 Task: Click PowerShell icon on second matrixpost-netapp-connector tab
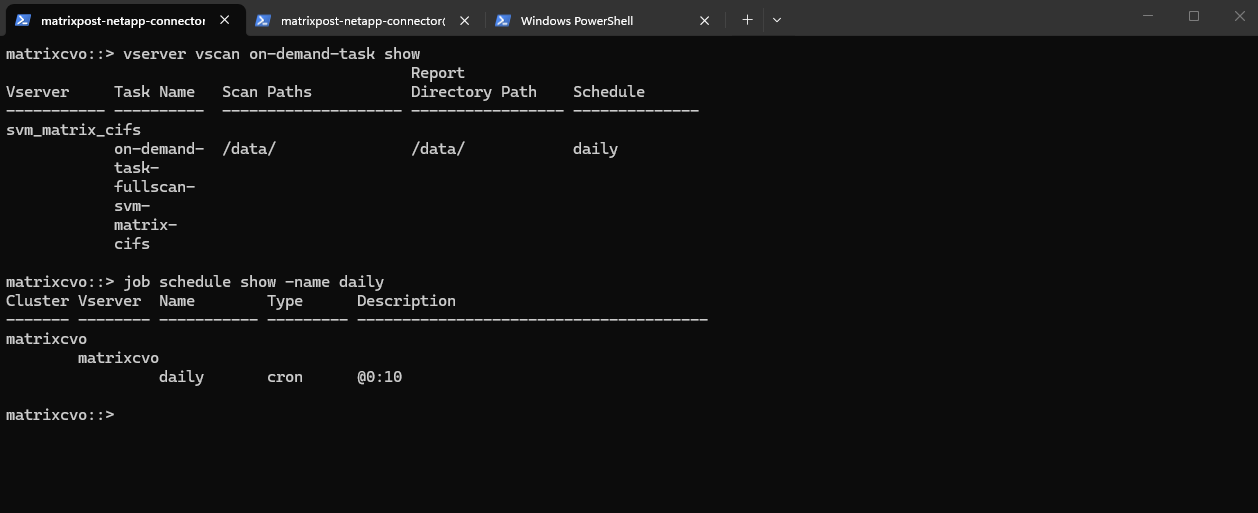tap(263, 20)
